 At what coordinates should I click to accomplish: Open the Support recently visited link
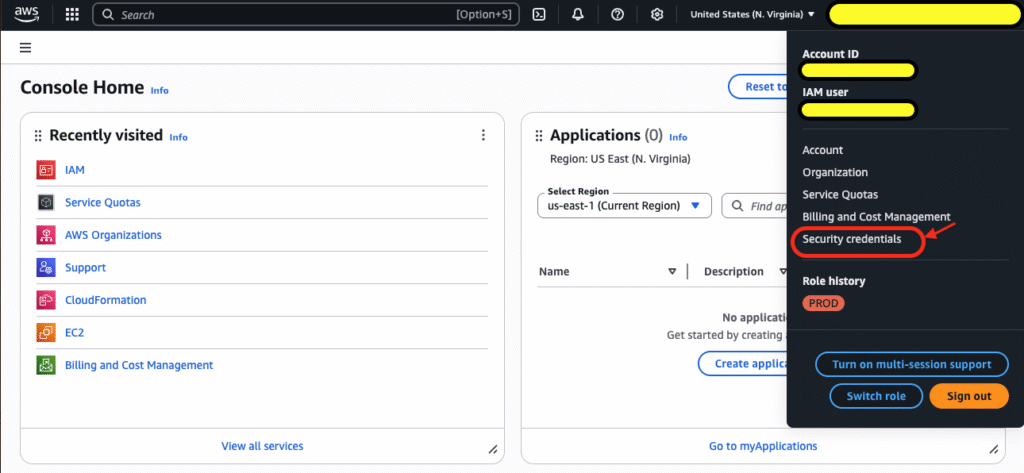click(x=85, y=267)
